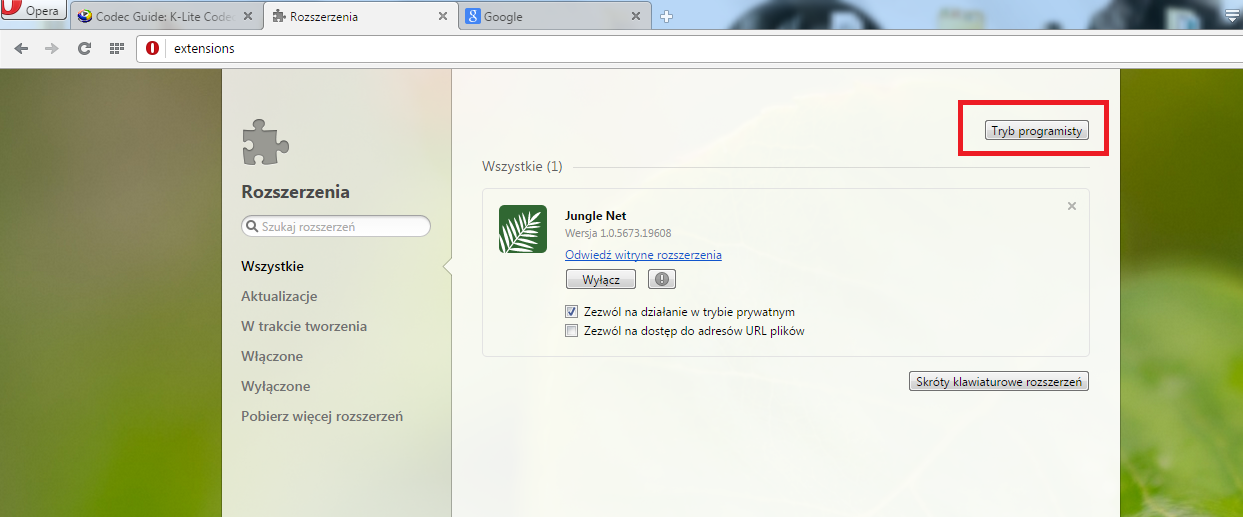
Task: Click the Wersja 1.0.5673.19608 text
Action: click(x=618, y=233)
